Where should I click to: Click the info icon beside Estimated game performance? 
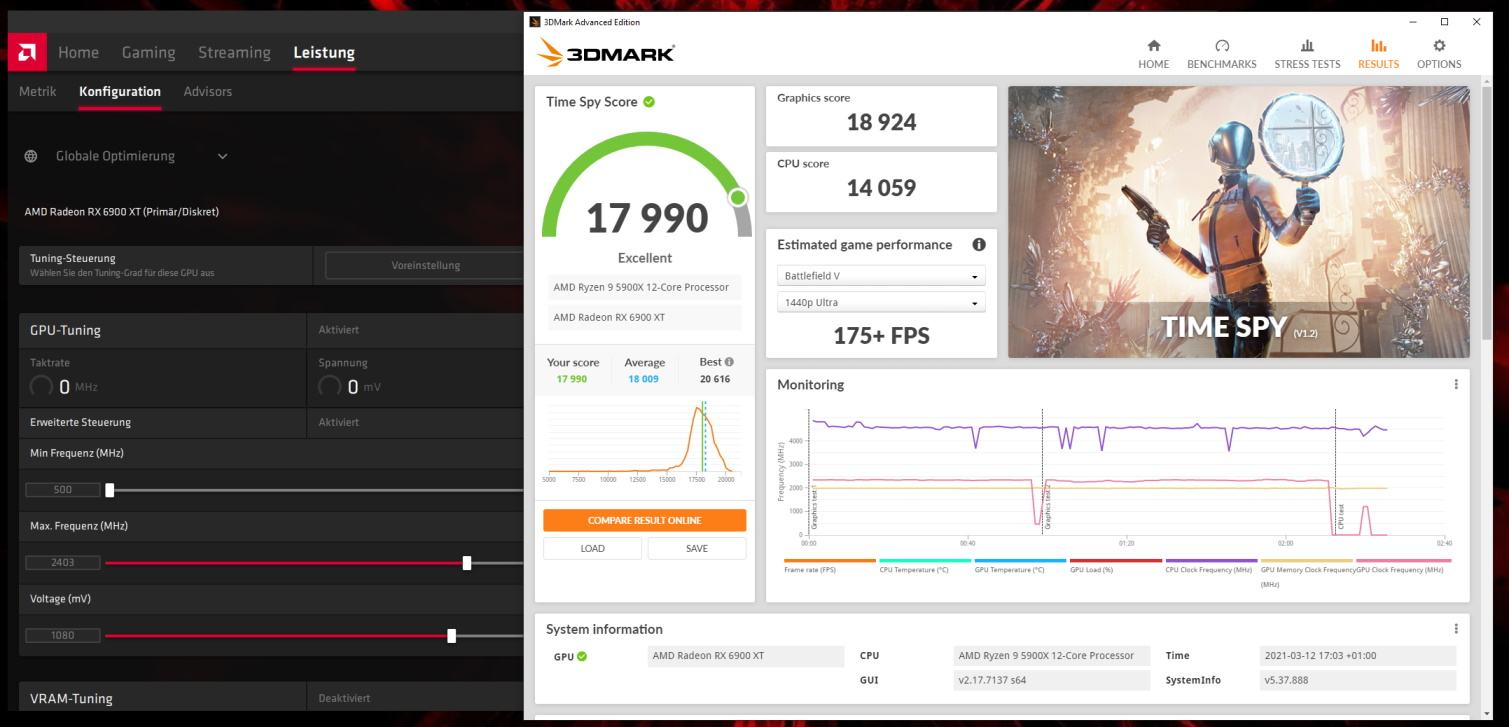pos(979,244)
